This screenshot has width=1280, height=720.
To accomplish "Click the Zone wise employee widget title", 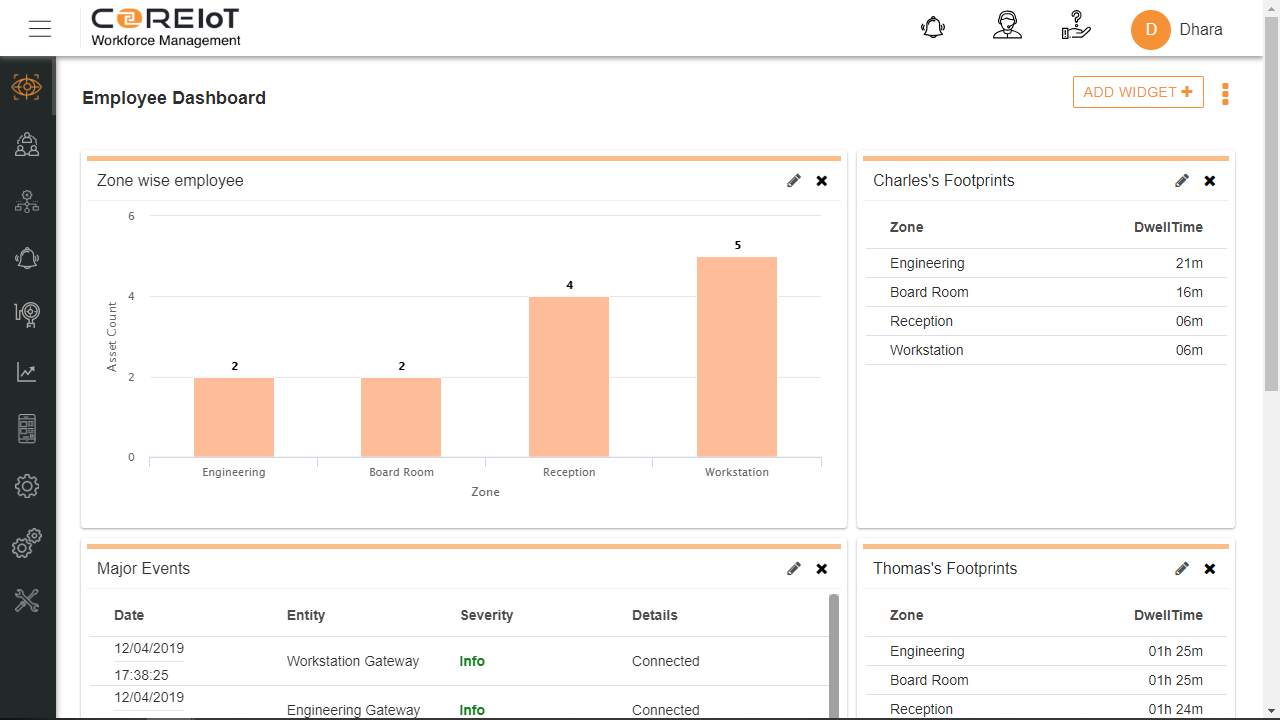I will pos(170,181).
